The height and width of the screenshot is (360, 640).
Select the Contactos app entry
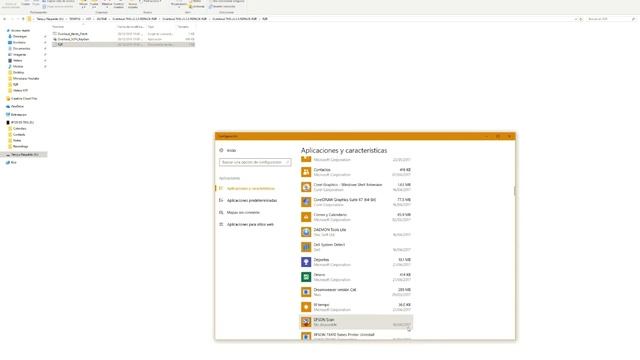click(x=356, y=172)
